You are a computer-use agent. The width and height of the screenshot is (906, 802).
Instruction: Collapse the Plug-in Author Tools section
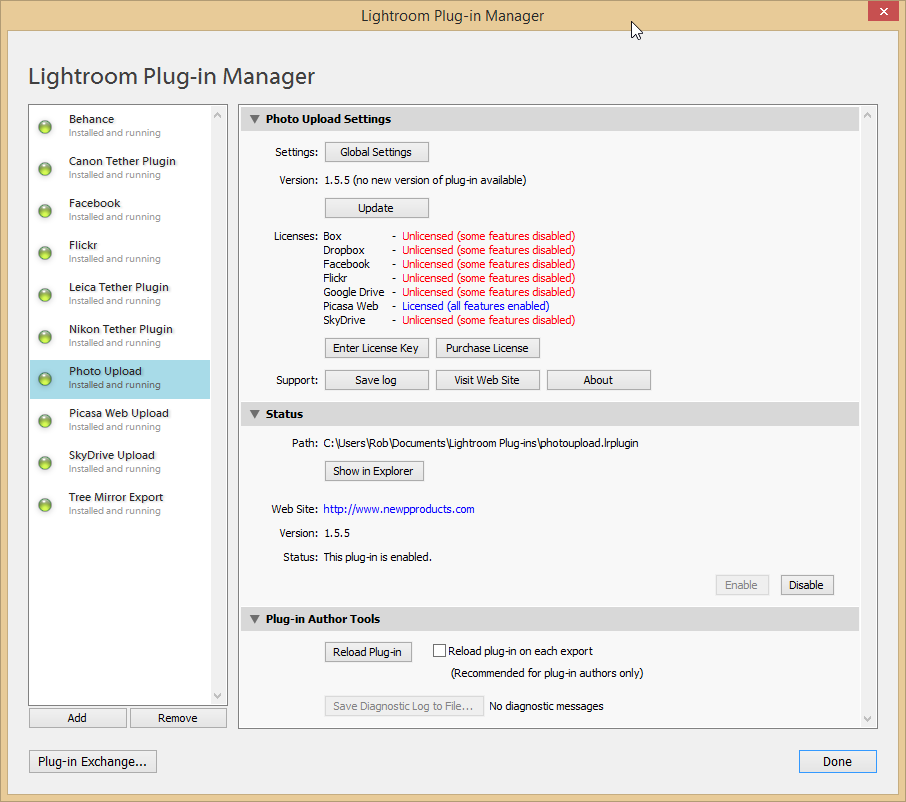click(x=255, y=620)
